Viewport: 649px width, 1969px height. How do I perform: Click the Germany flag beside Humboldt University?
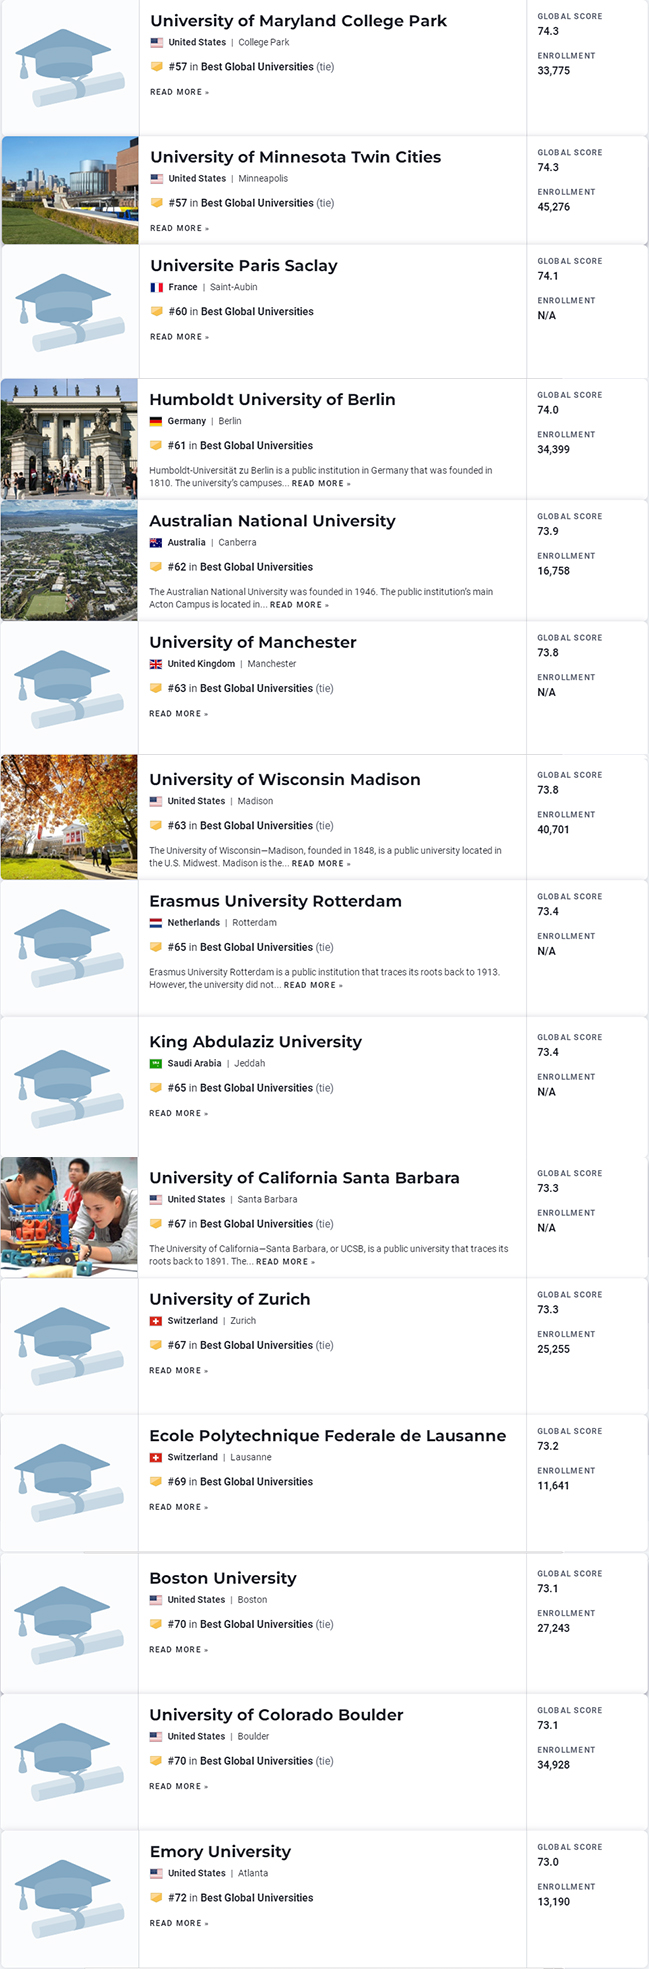(156, 421)
